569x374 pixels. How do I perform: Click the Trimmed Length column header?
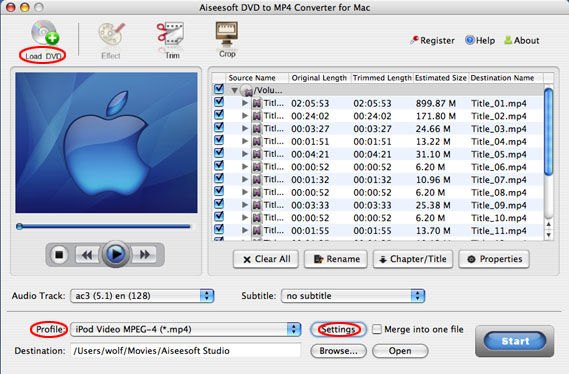click(382, 78)
